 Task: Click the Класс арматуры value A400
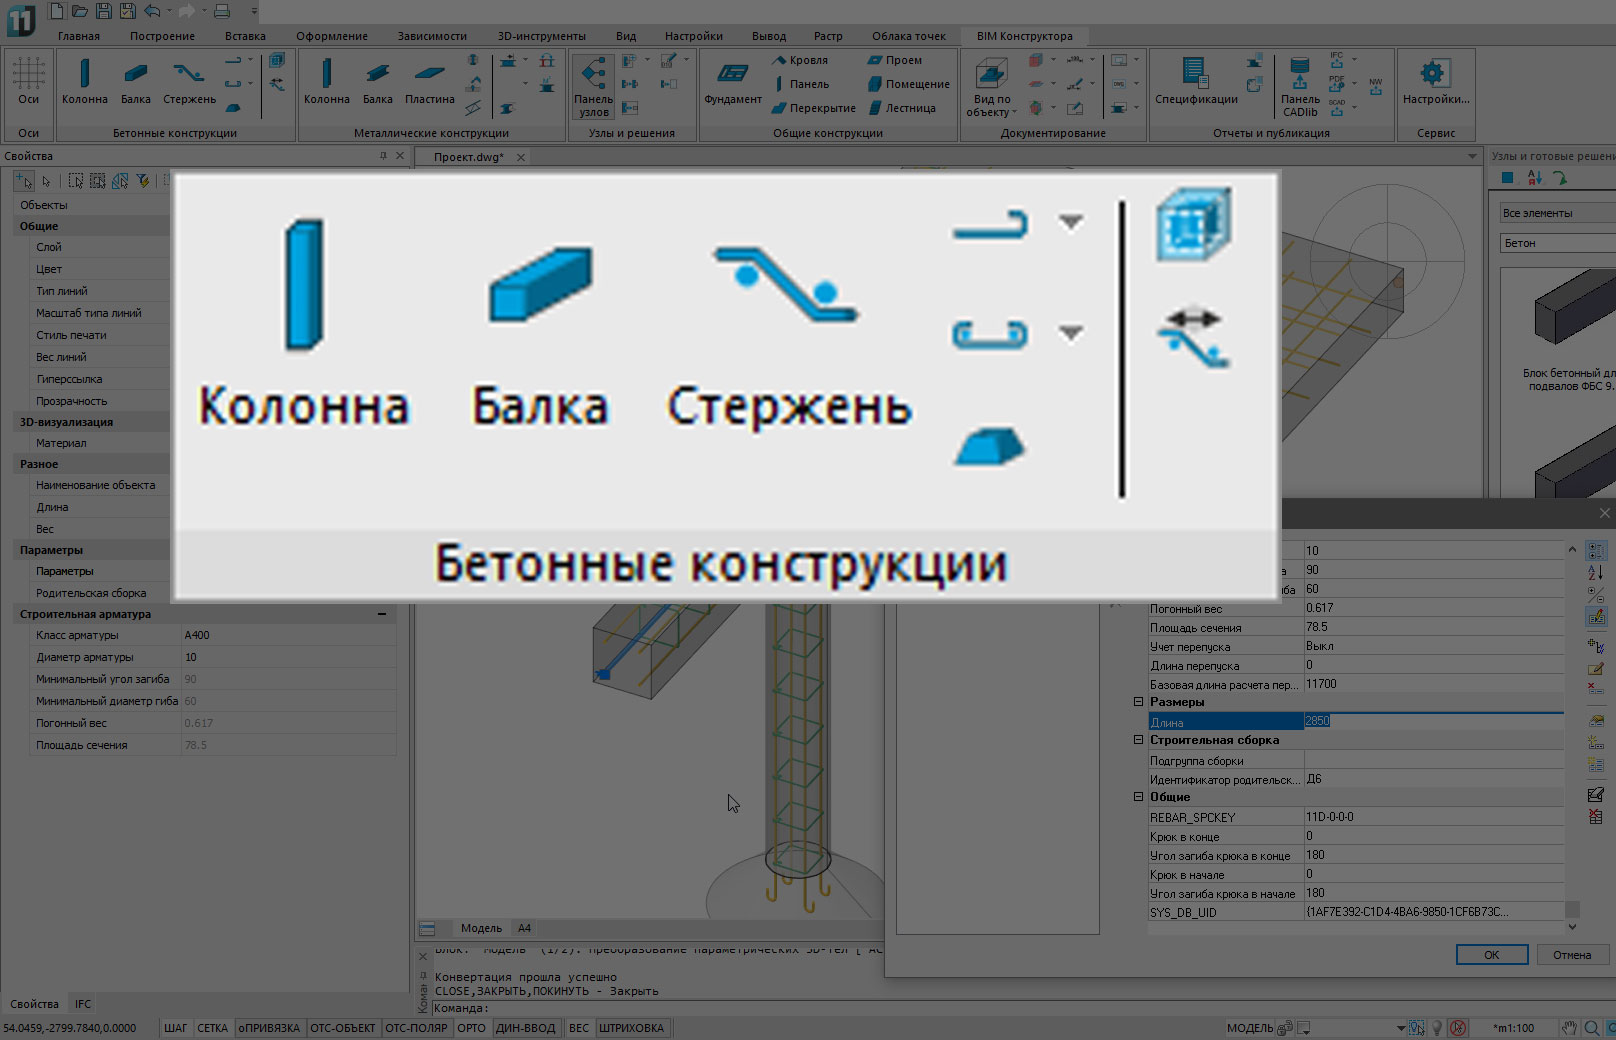pos(288,635)
